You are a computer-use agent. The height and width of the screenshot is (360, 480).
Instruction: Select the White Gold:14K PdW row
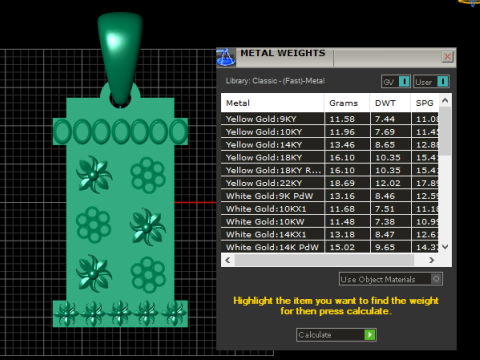pos(330,247)
